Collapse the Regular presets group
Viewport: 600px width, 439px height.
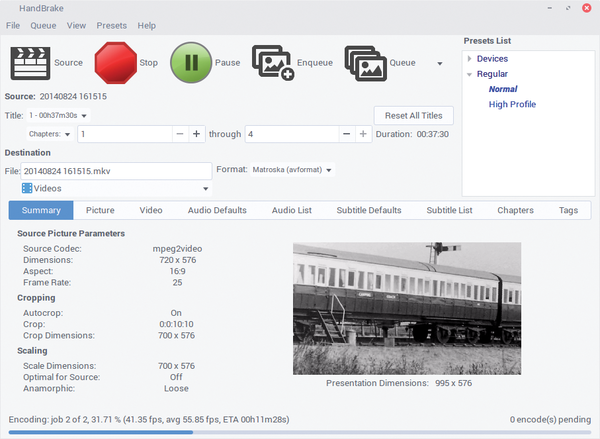tap(470, 74)
